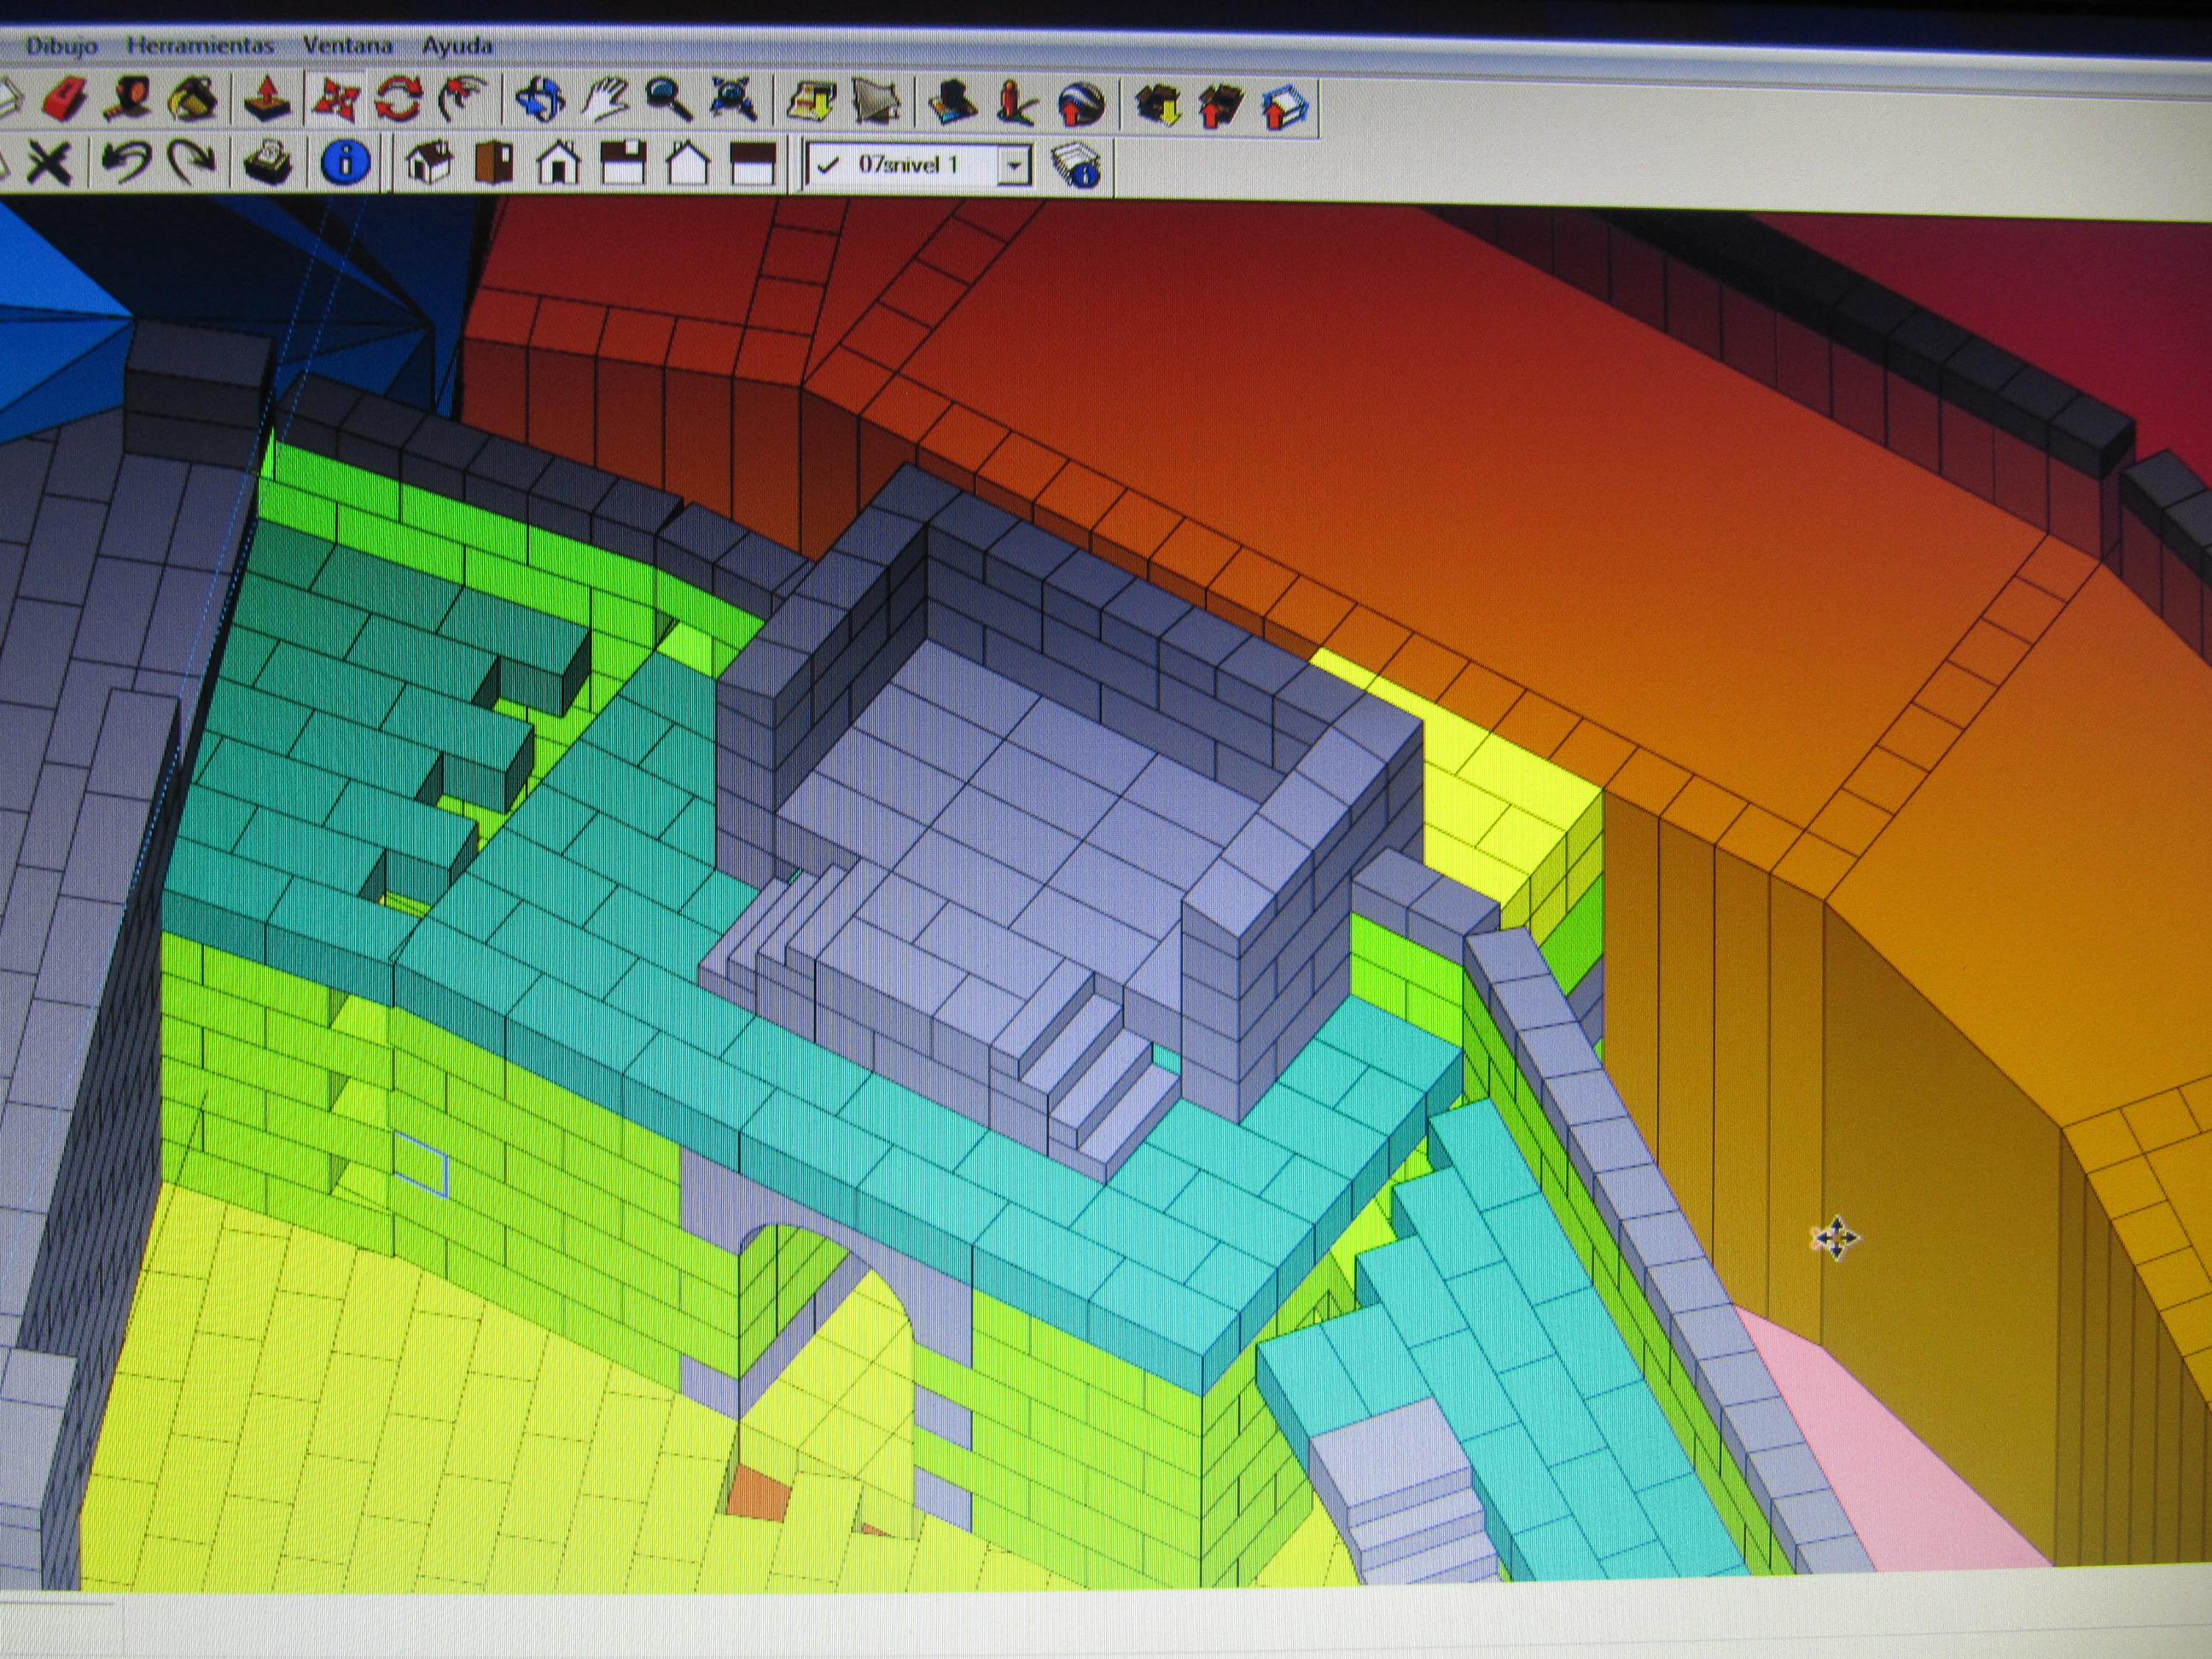Select the Push/Pull tool
This screenshot has height=1659, width=2212.
coord(268,100)
